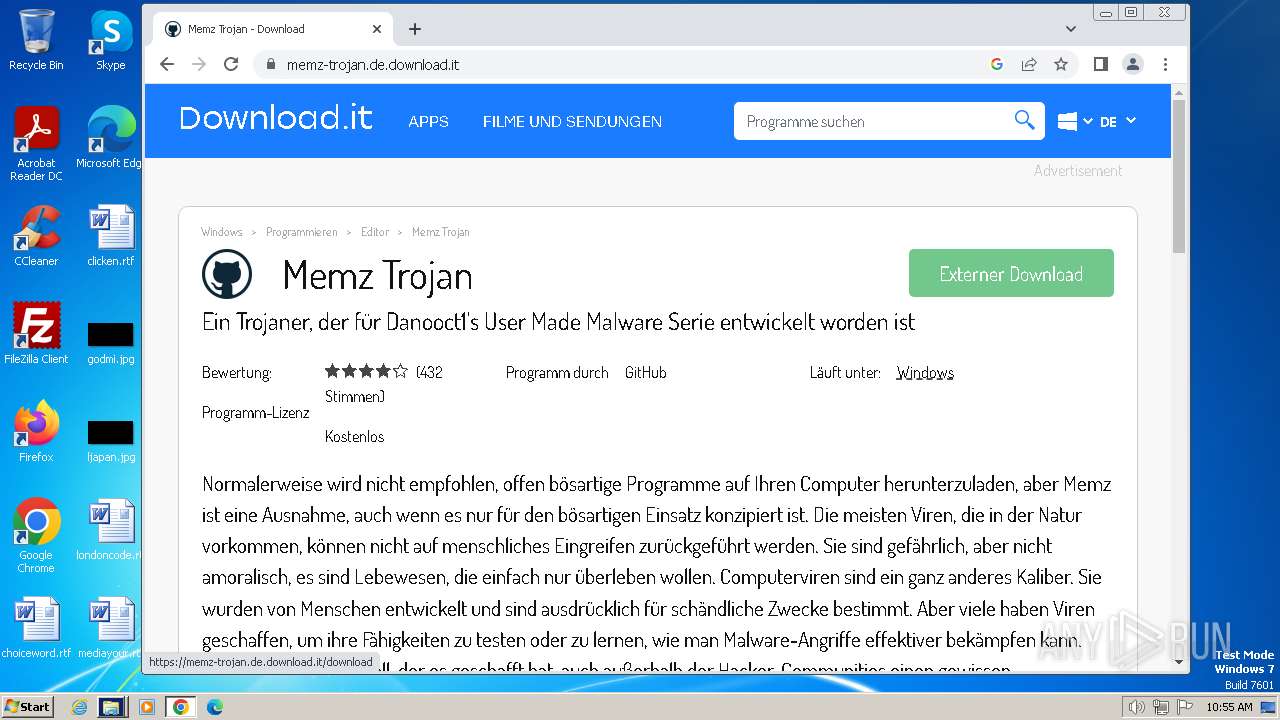The image size is (1280, 720).
Task: Open Recycle Bin desktop icon
Action: 36,40
